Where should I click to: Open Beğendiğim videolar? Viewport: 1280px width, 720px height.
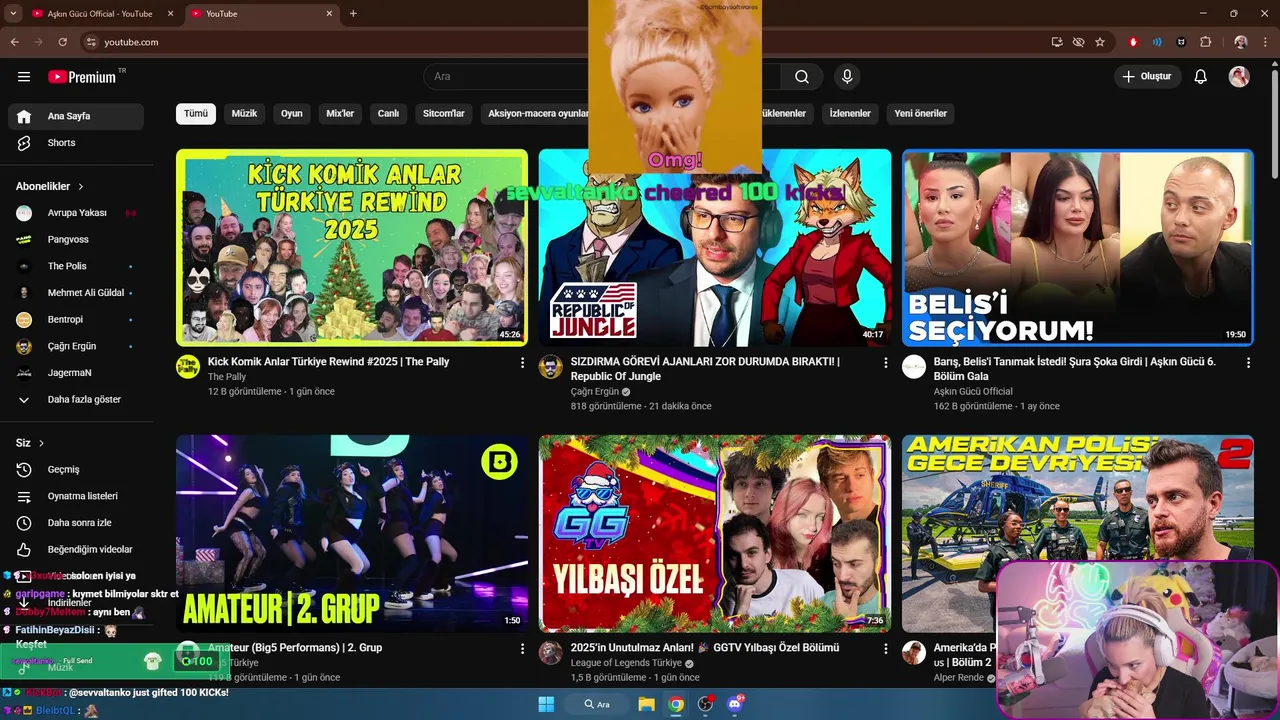(76, 549)
